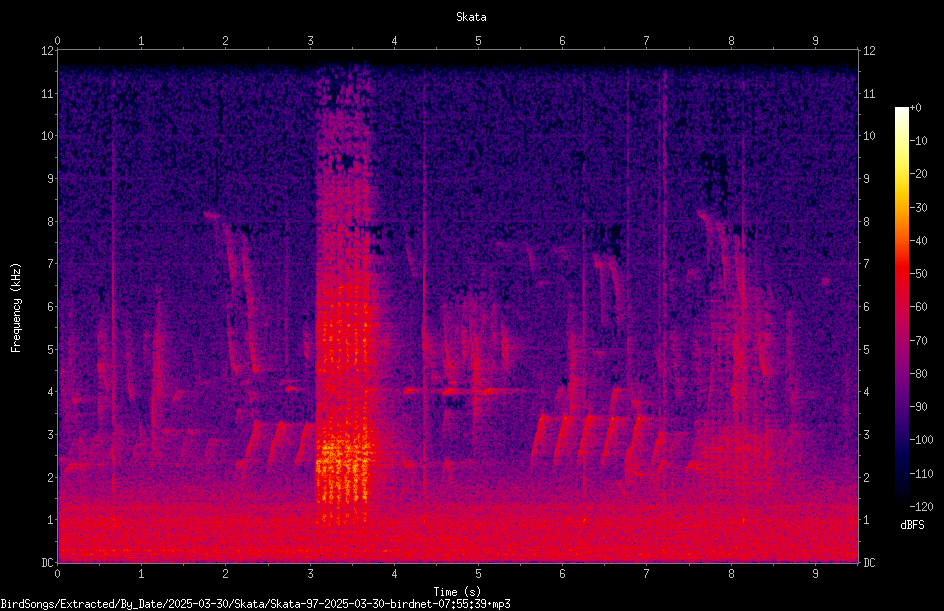The height and width of the screenshot is (611, 944).
Task: Click the "-120" color scale value
Action: coord(921,507)
